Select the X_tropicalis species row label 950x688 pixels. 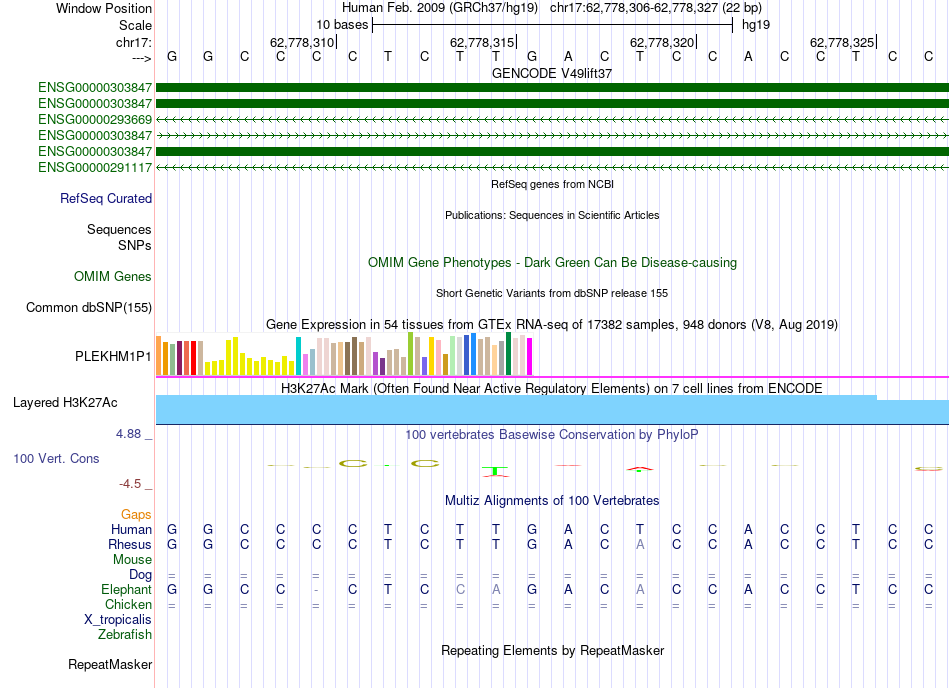pyautogui.click(x=118, y=620)
